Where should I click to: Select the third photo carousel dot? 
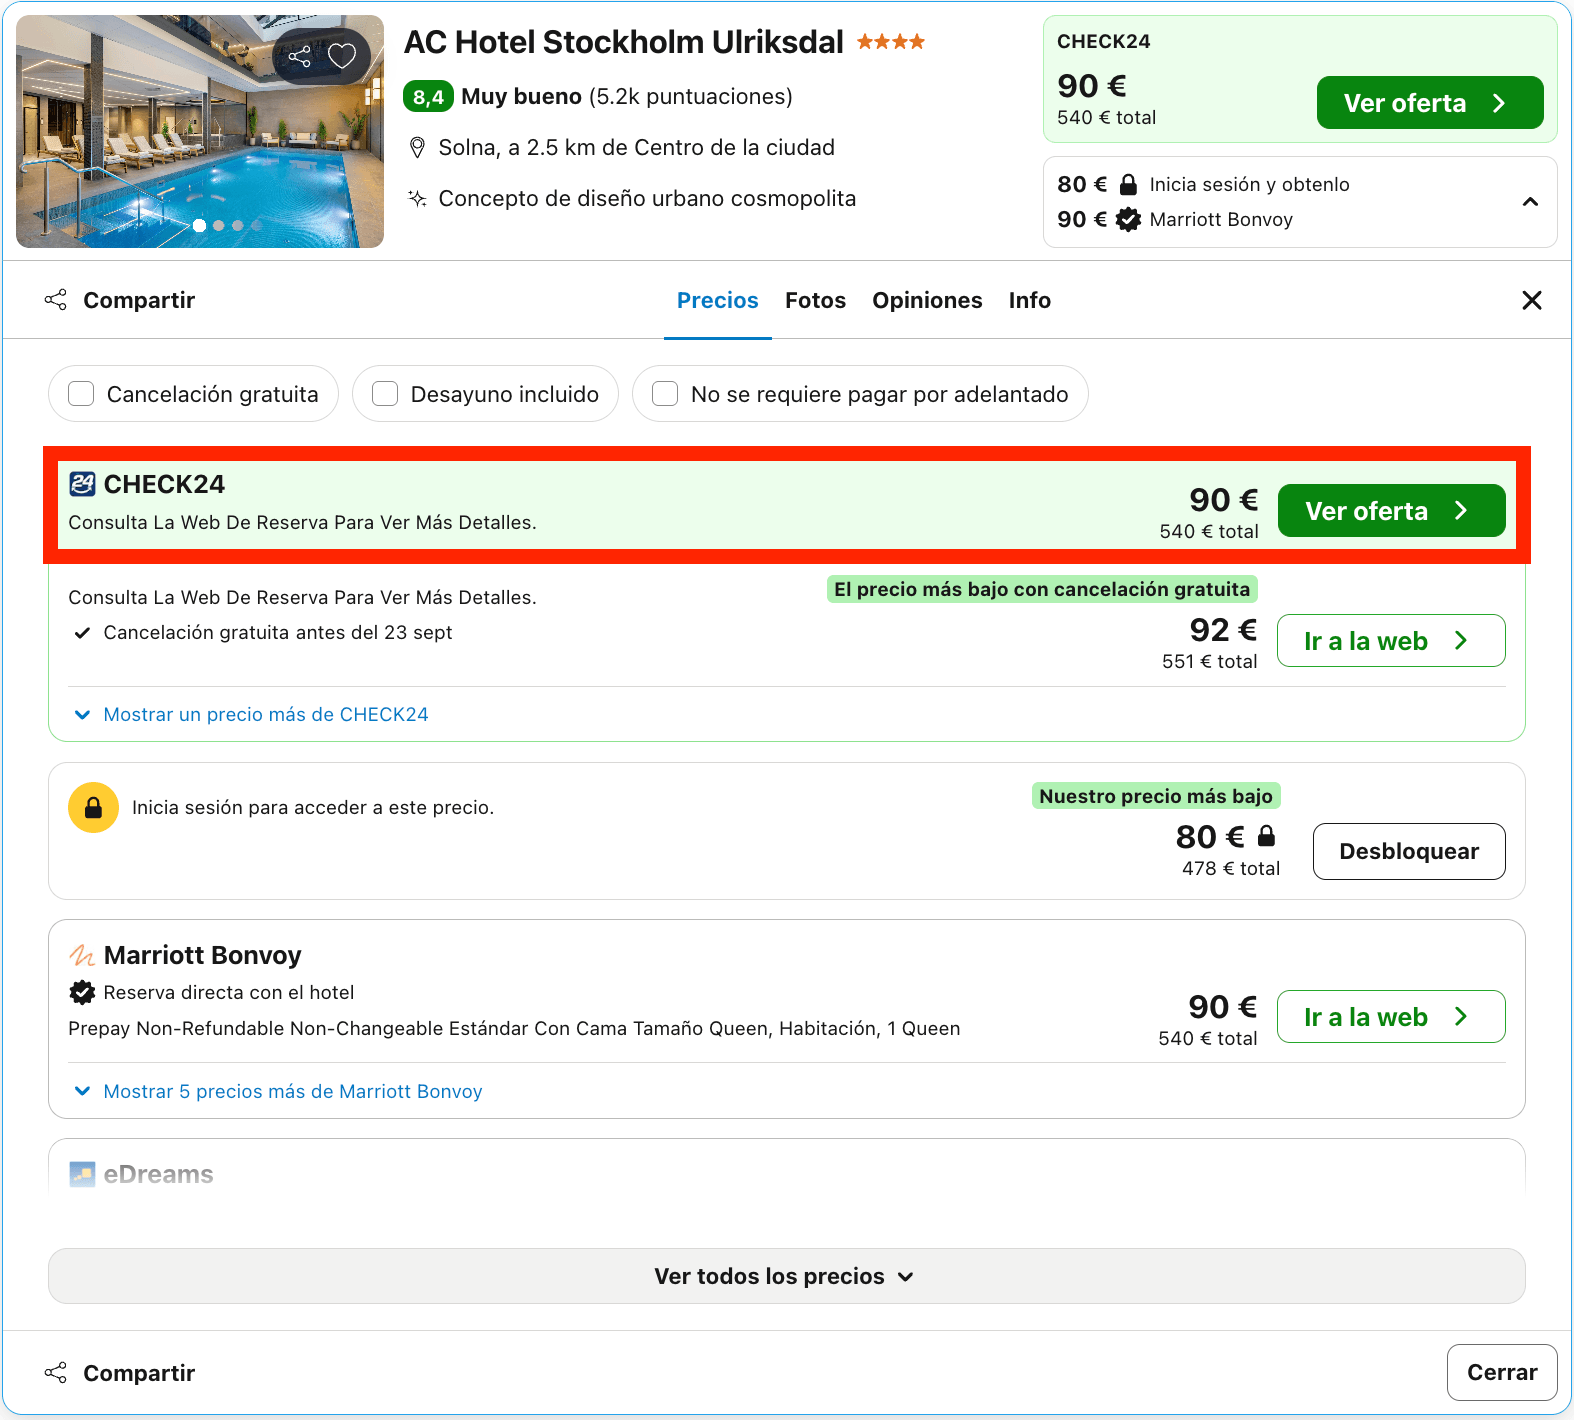tap(238, 226)
